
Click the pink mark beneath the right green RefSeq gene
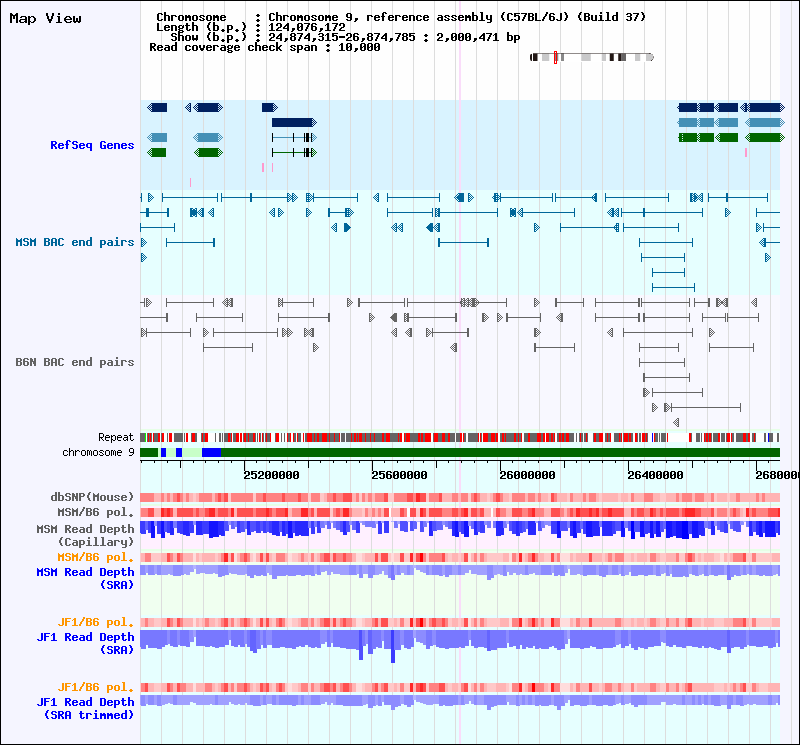(746, 152)
